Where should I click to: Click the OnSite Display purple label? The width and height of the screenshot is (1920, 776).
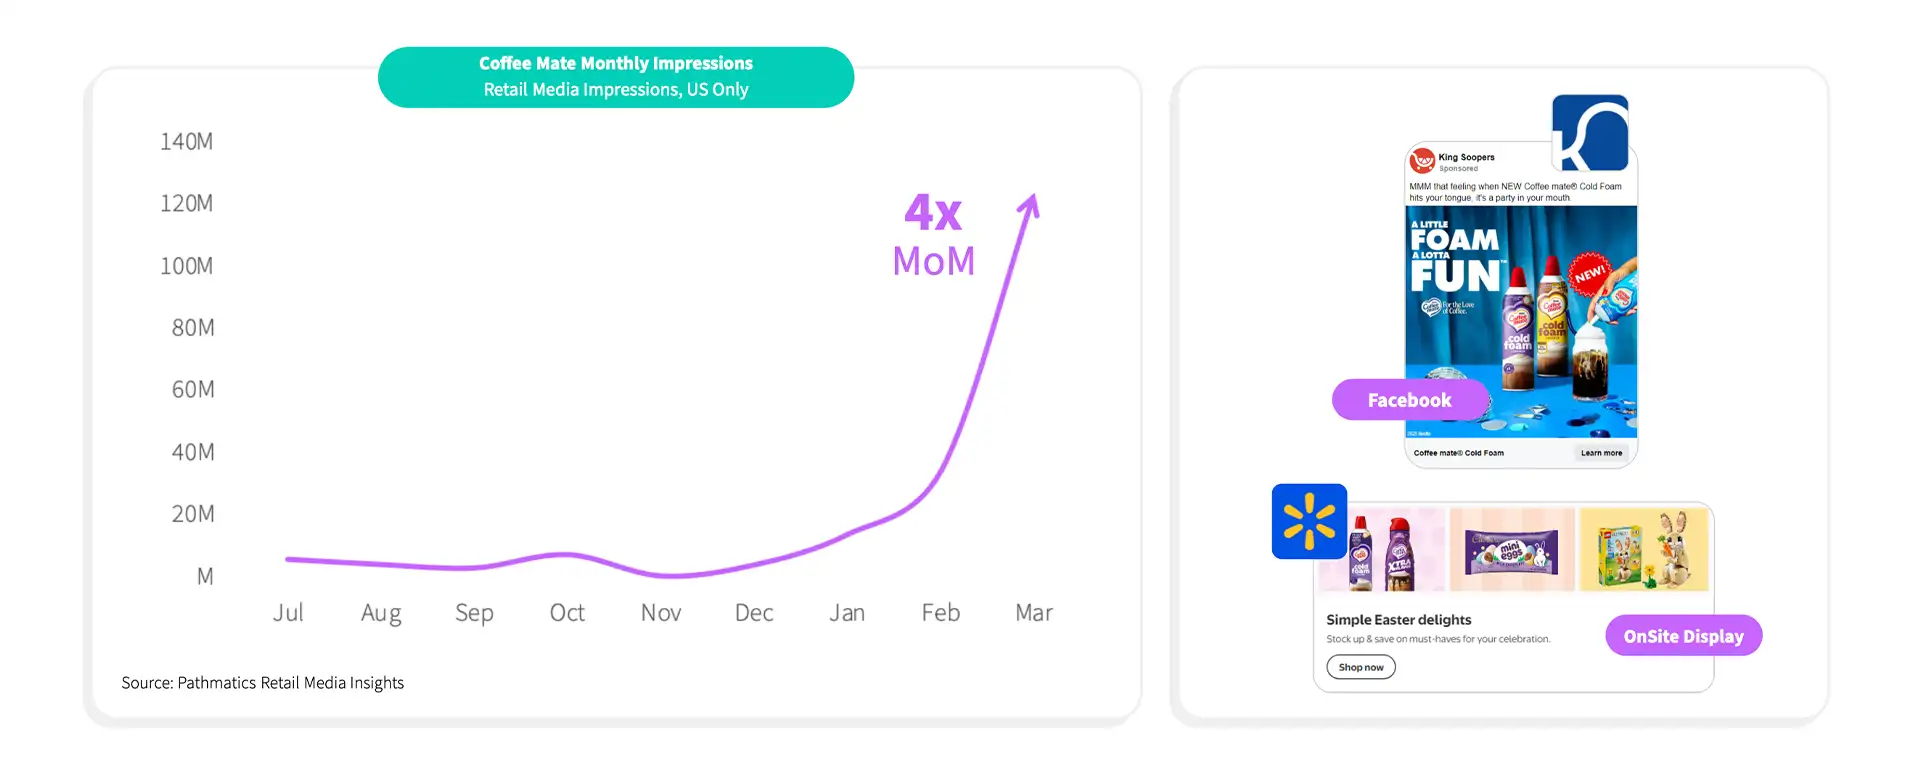point(1684,636)
